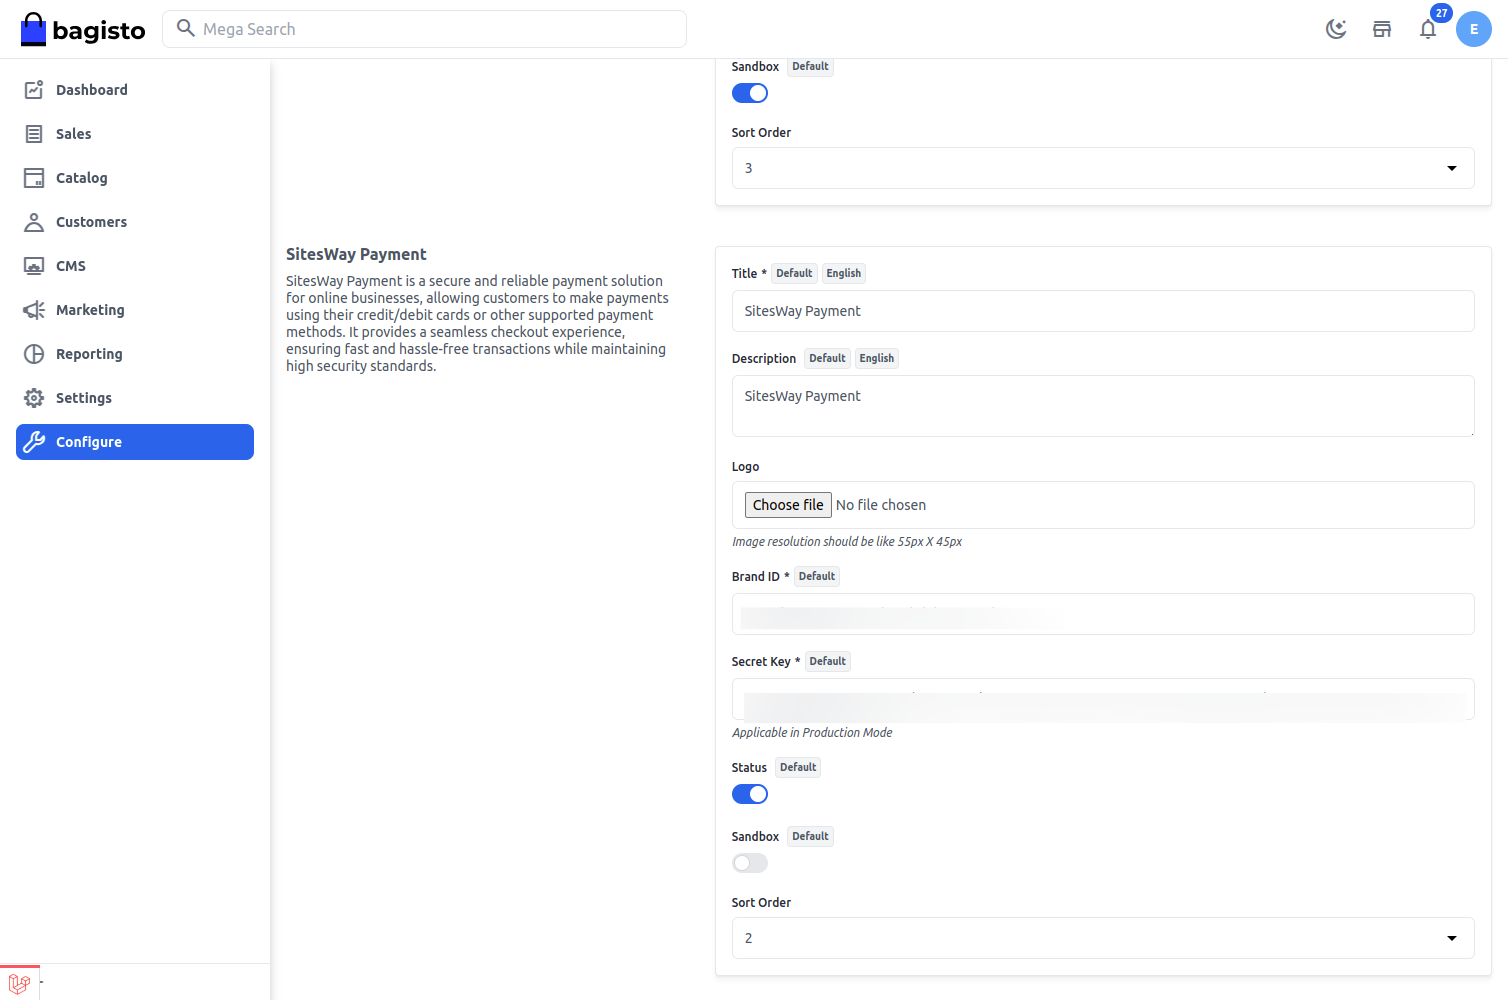This screenshot has height=1000, width=1508.
Task: Click the English badge beside Title
Action: coord(844,273)
